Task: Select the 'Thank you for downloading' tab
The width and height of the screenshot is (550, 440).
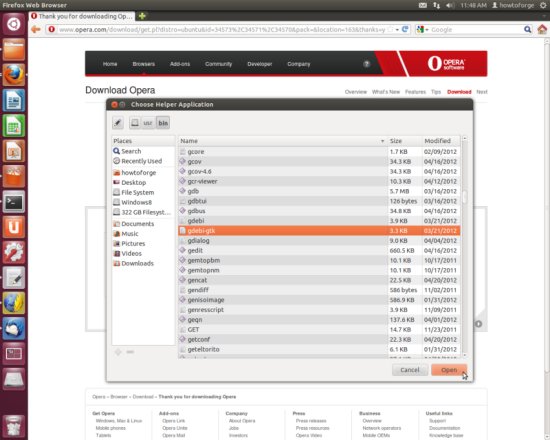Action: point(82,16)
